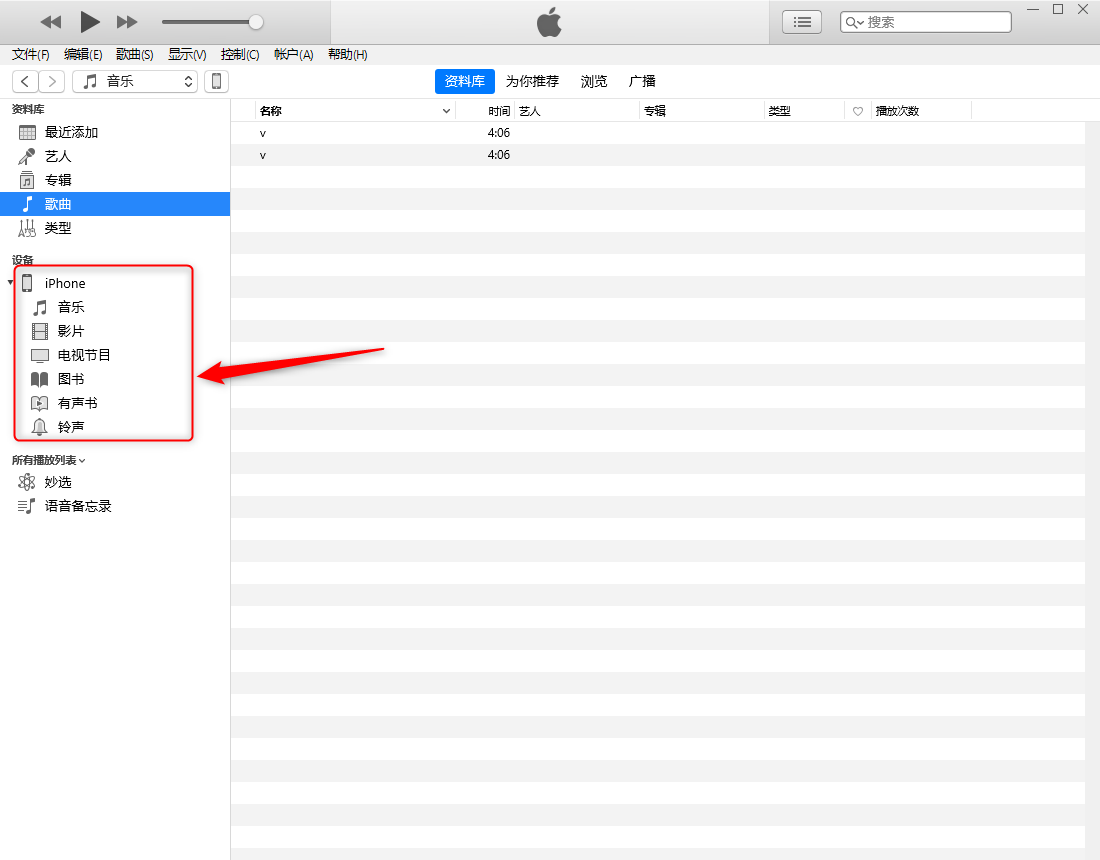Open the 帐户(A) menu
1100x860 pixels.
[x=293, y=55]
